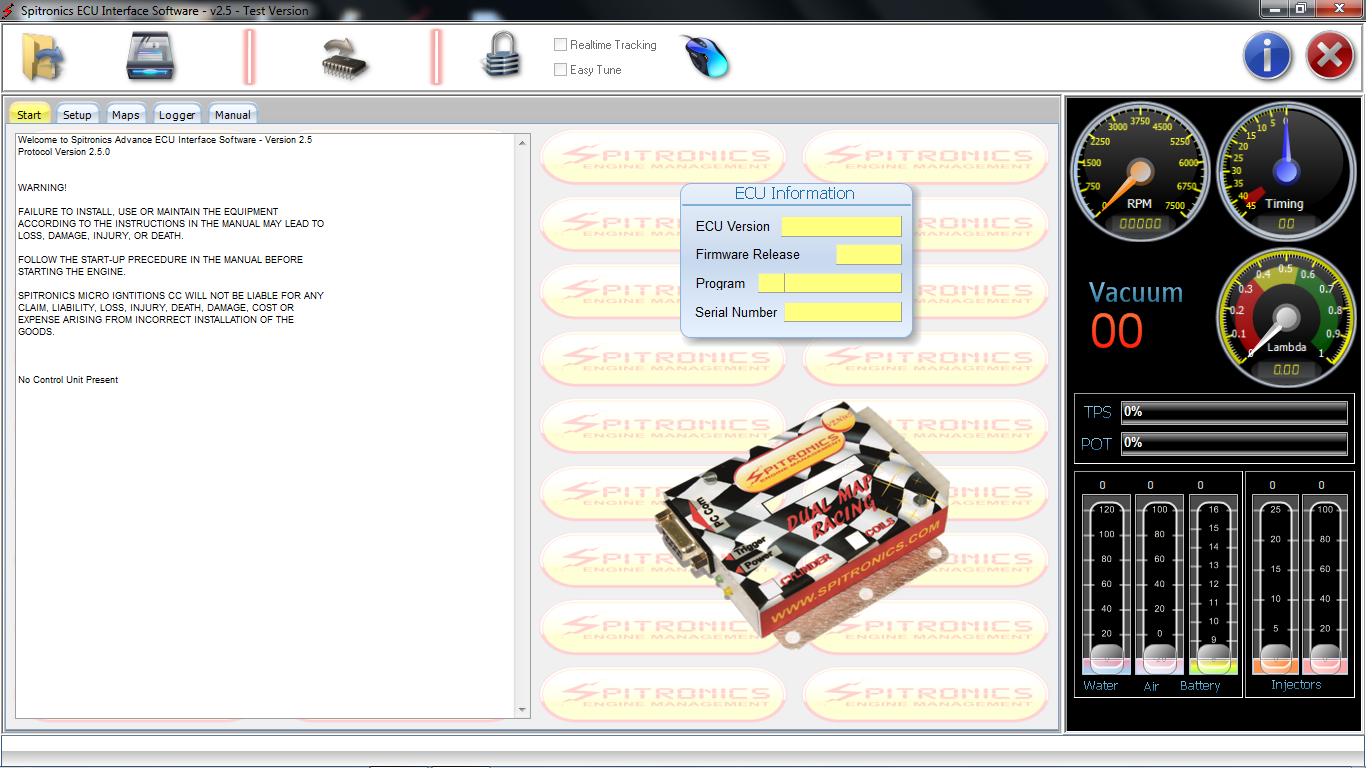Toggle the Easy Tune checkbox

pos(561,70)
